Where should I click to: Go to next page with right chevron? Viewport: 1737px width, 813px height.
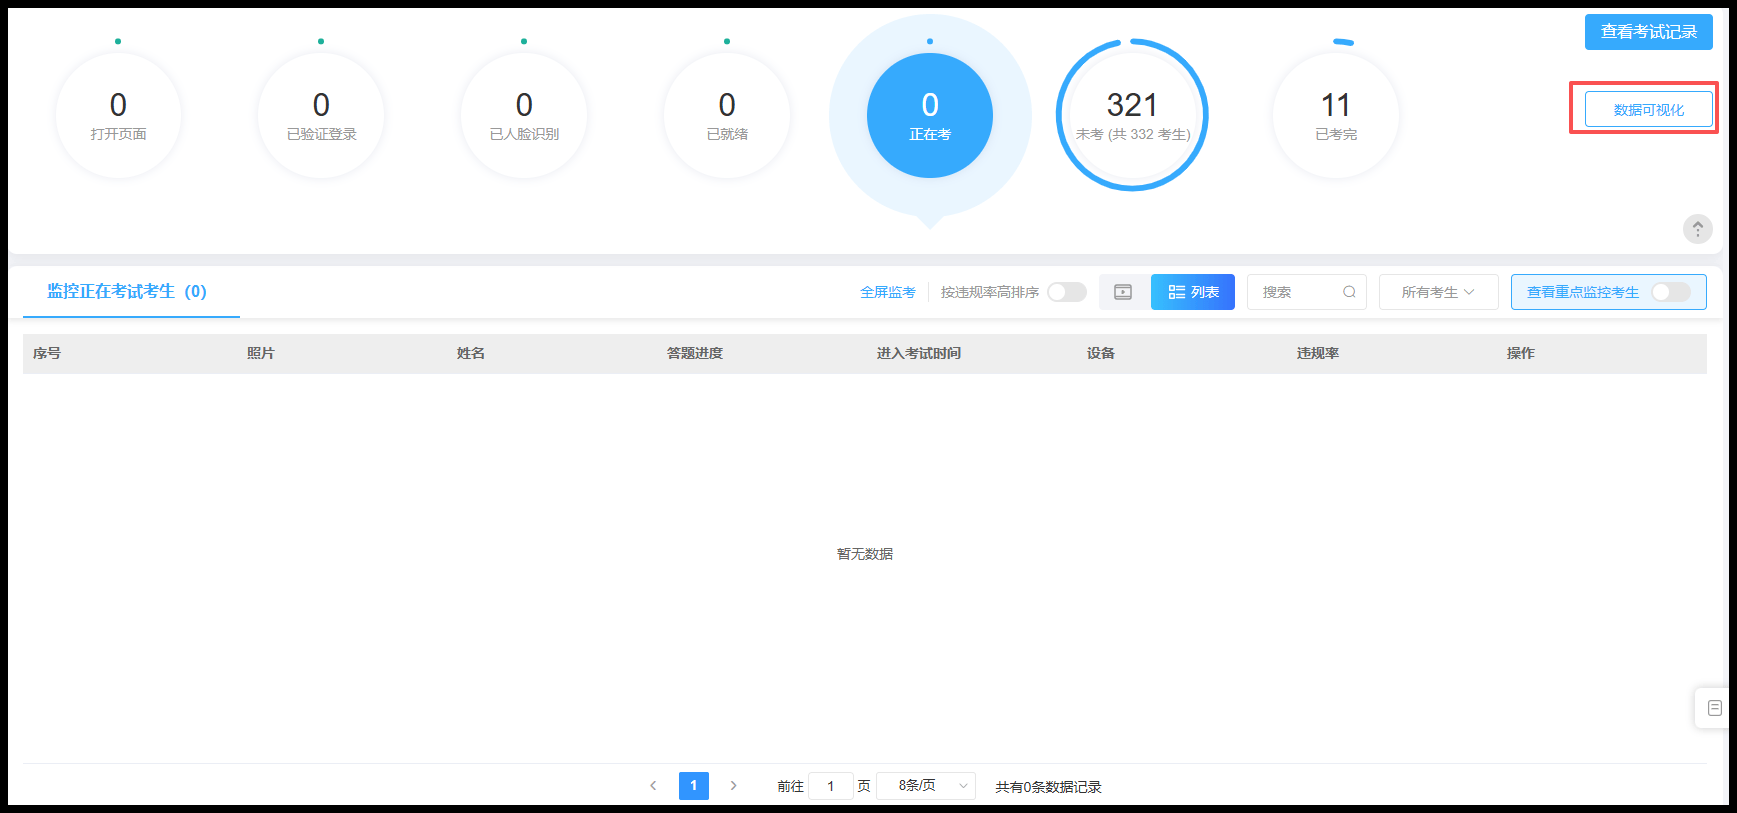pos(733,786)
